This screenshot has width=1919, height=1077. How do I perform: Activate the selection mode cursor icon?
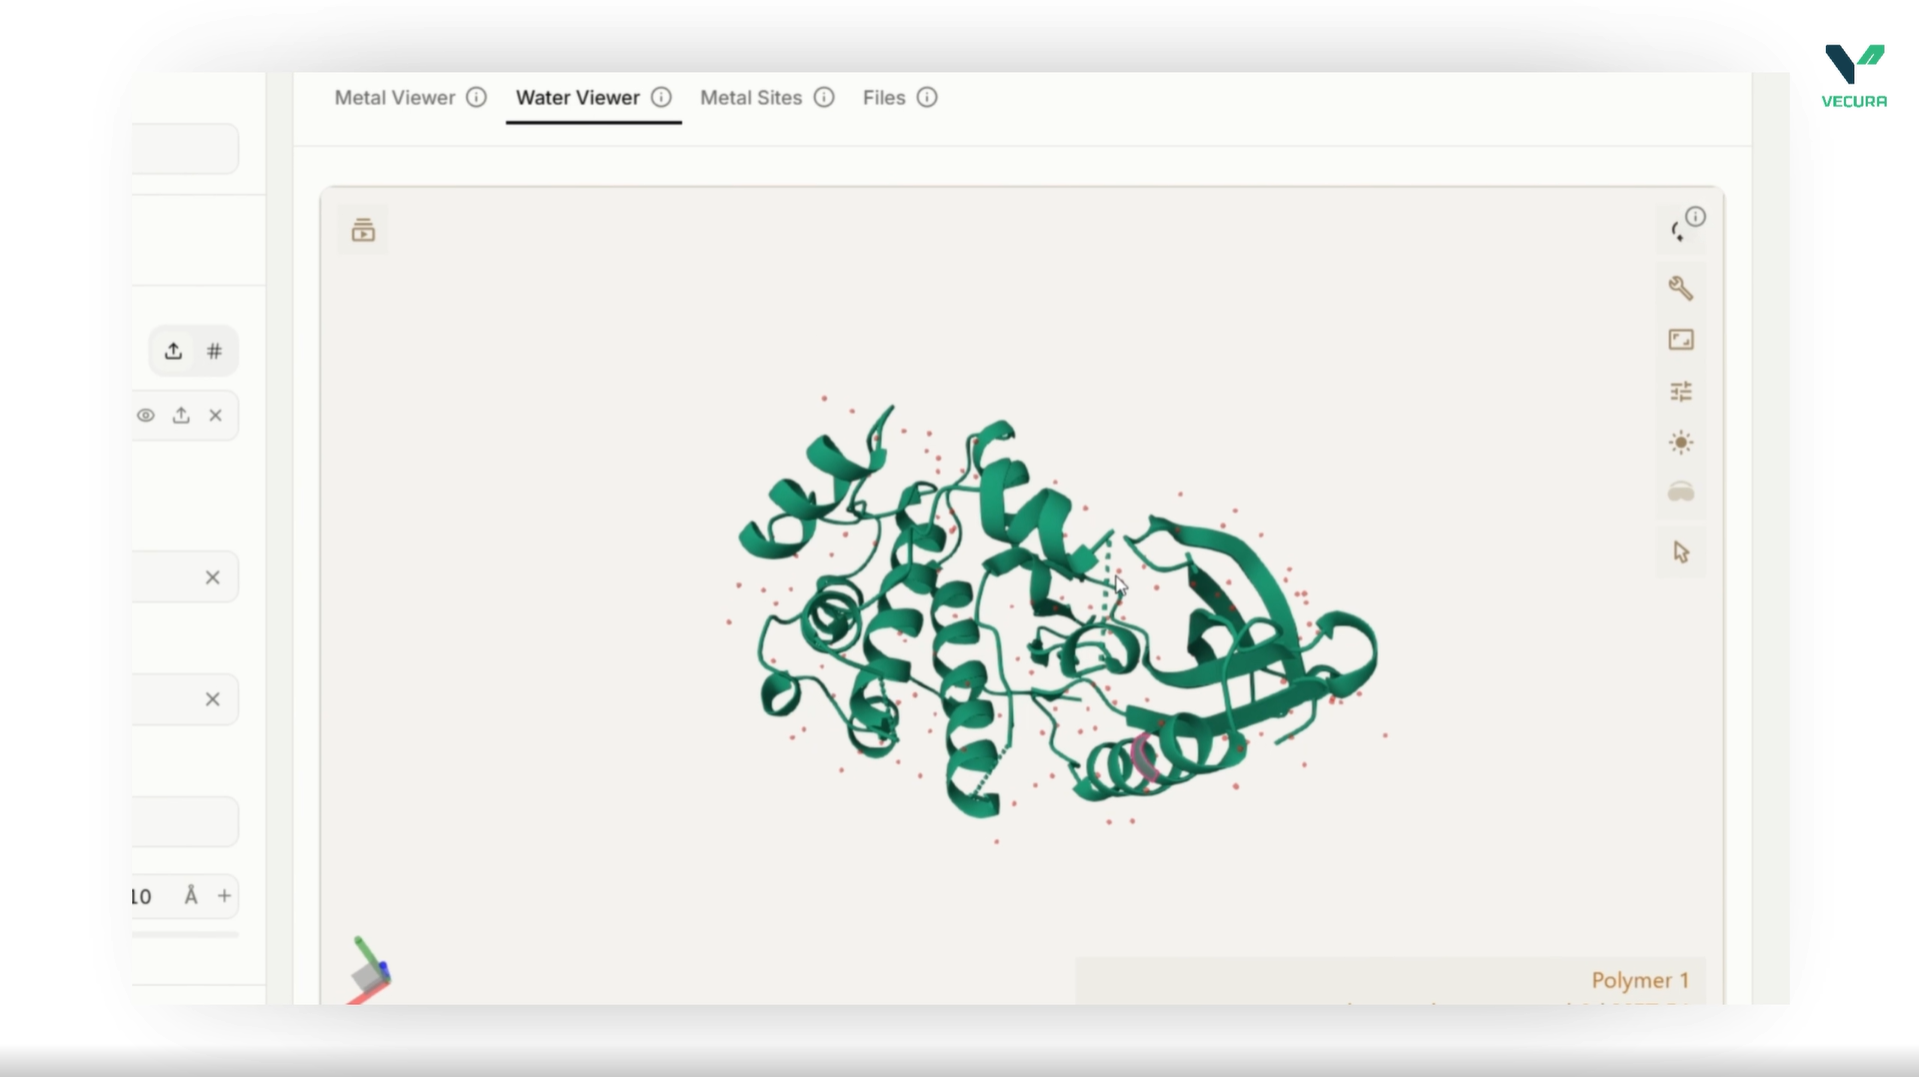(x=1681, y=552)
